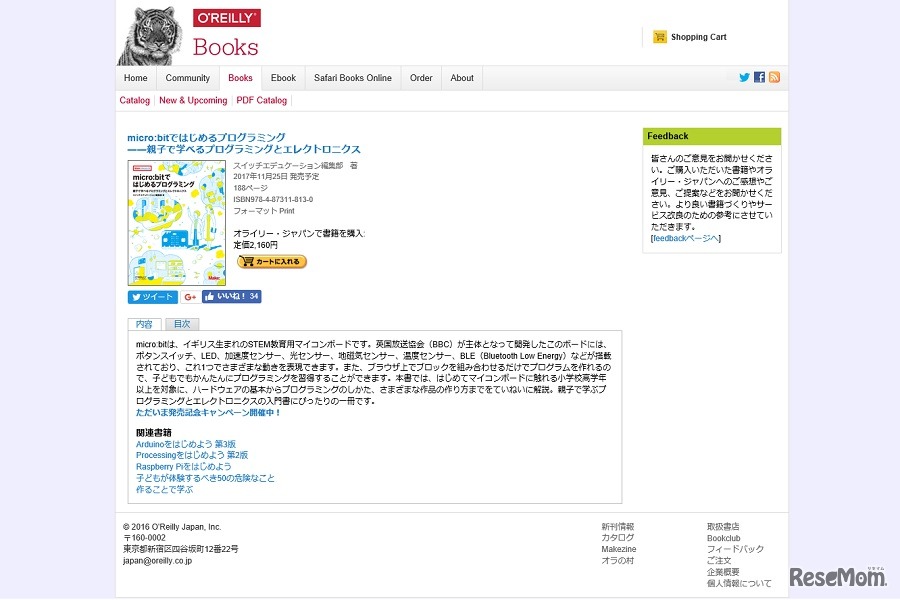Open footer カタログ link
Screen dimensions: 900x600
(x=618, y=538)
